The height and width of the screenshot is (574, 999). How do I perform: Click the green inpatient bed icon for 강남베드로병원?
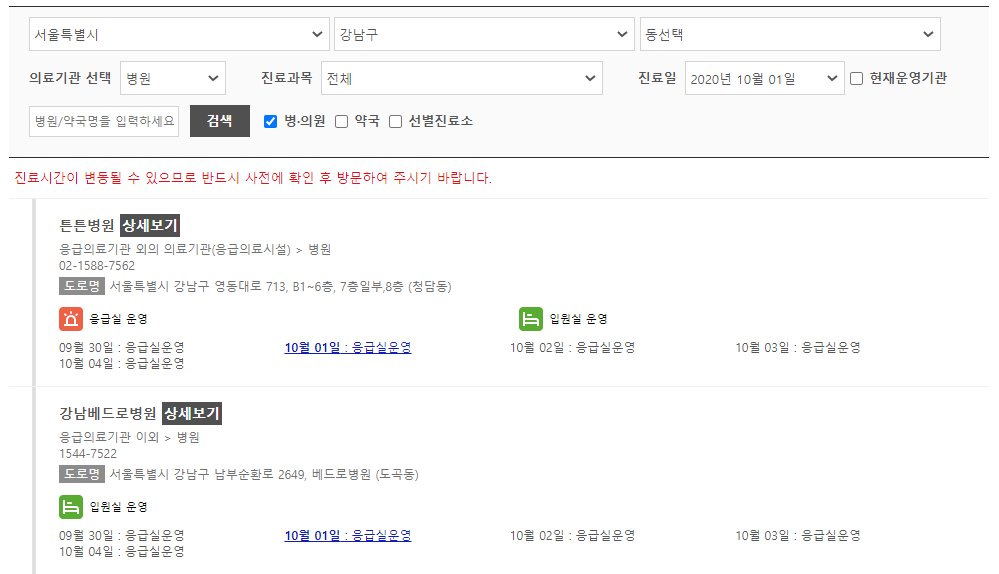click(x=71, y=507)
